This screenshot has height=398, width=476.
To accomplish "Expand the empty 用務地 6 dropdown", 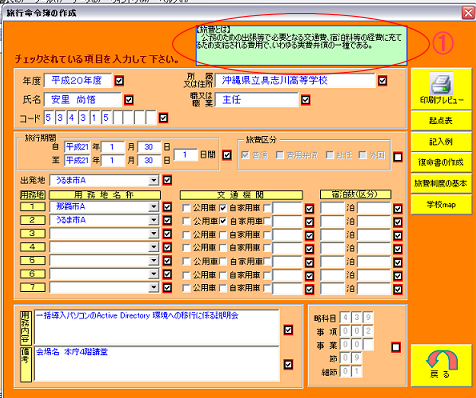I will tap(153, 274).
